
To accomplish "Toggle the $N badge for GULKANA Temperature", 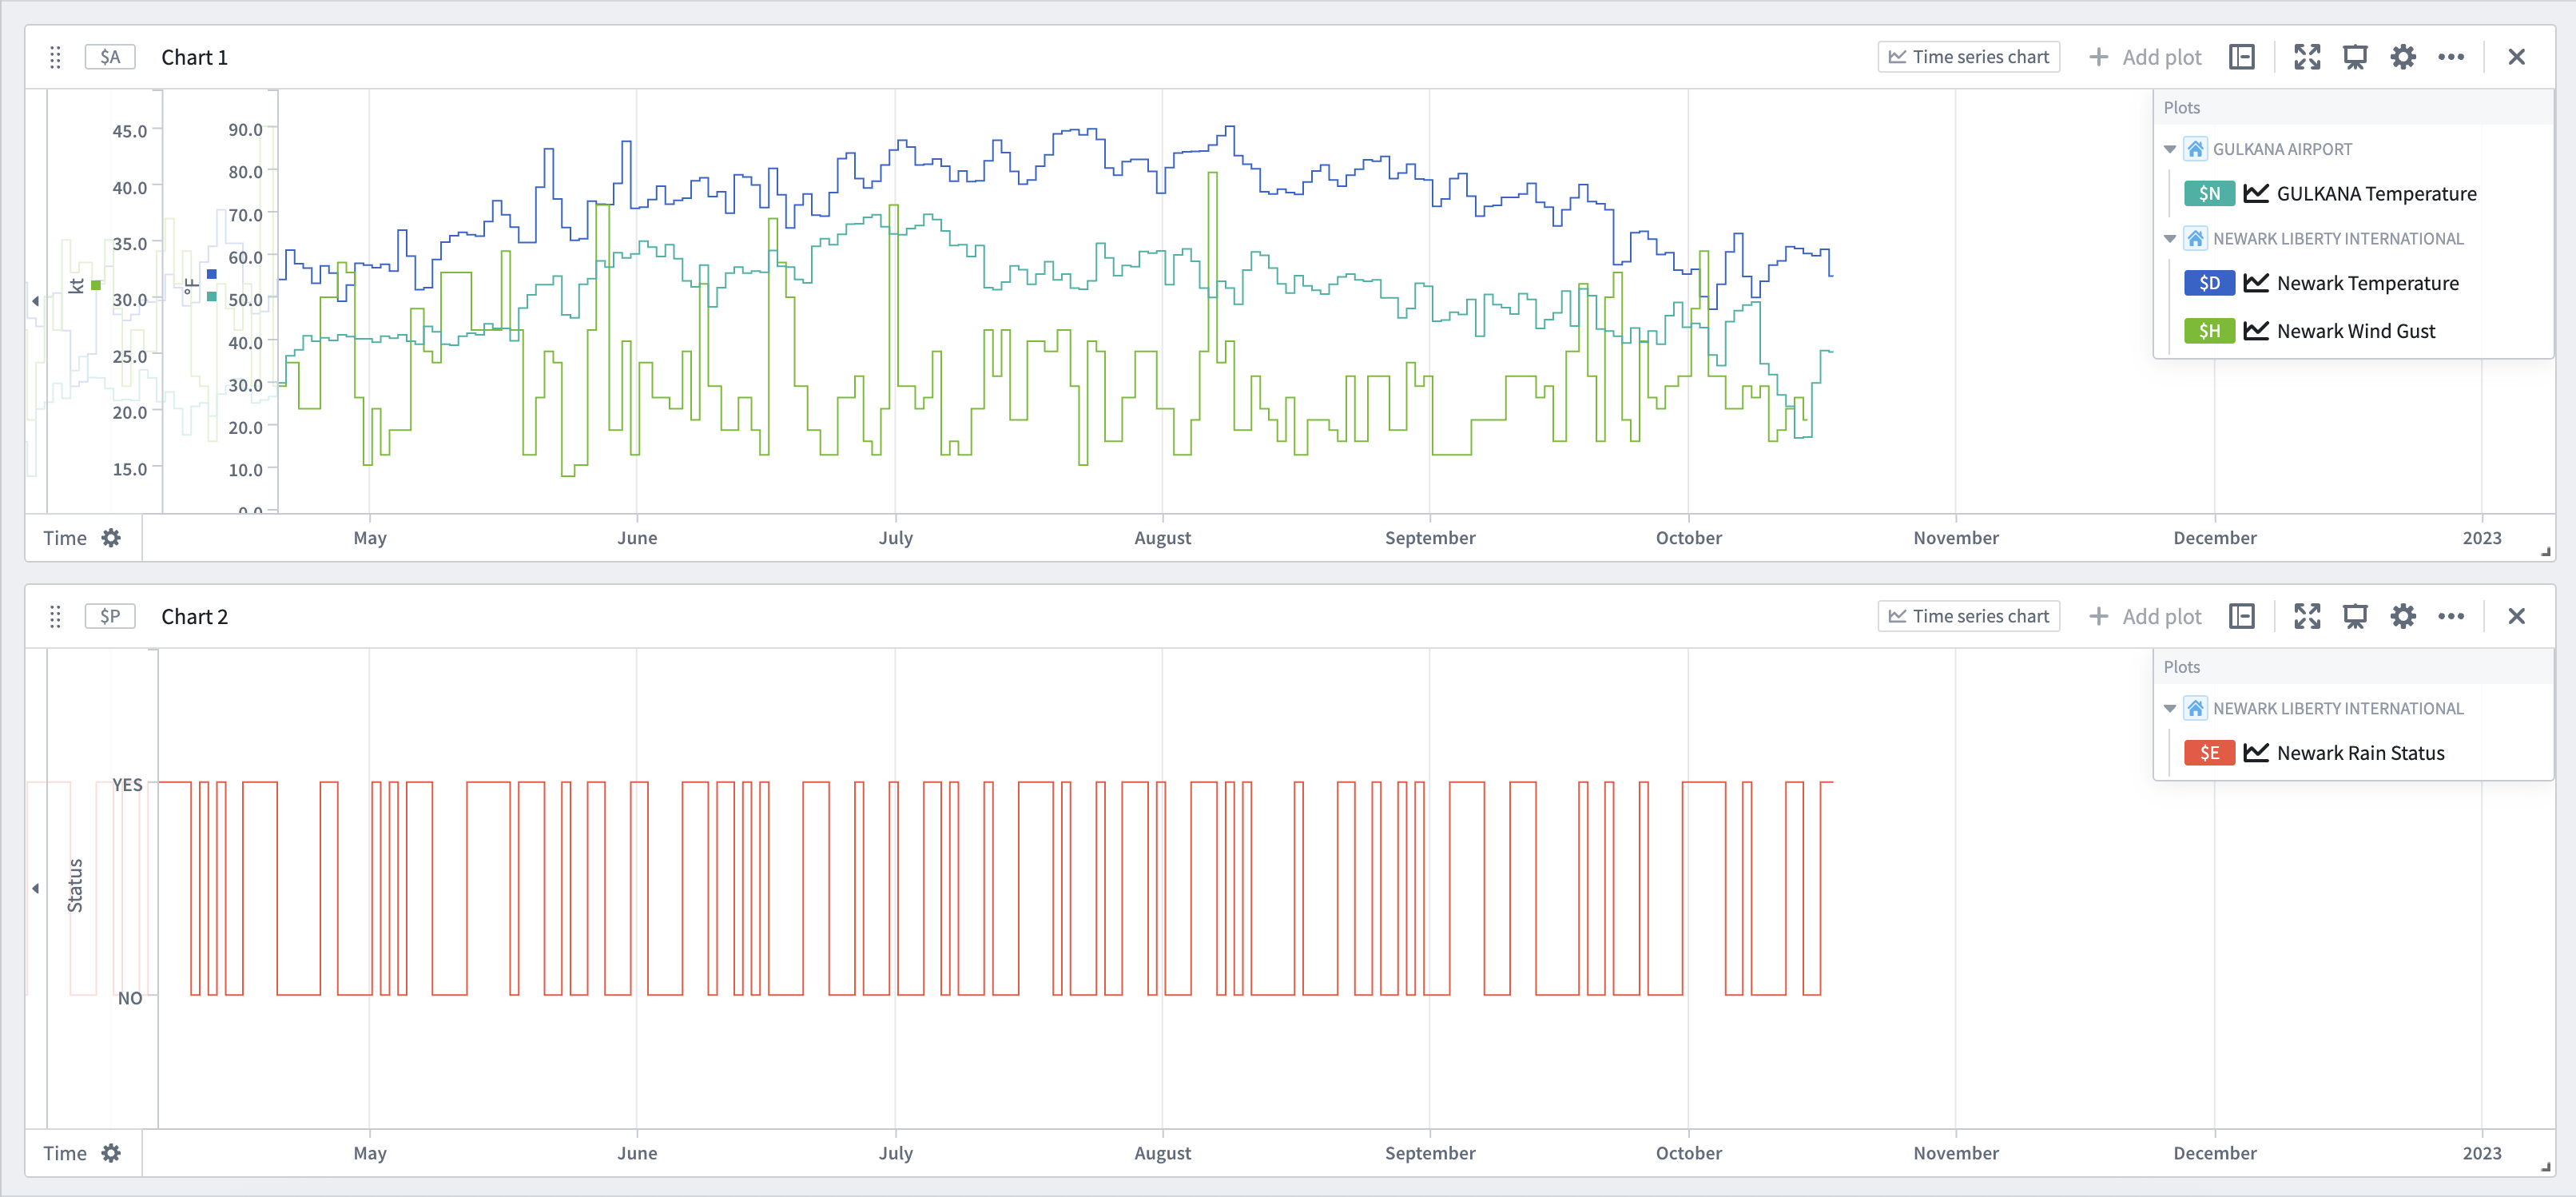I will point(2210,193).
